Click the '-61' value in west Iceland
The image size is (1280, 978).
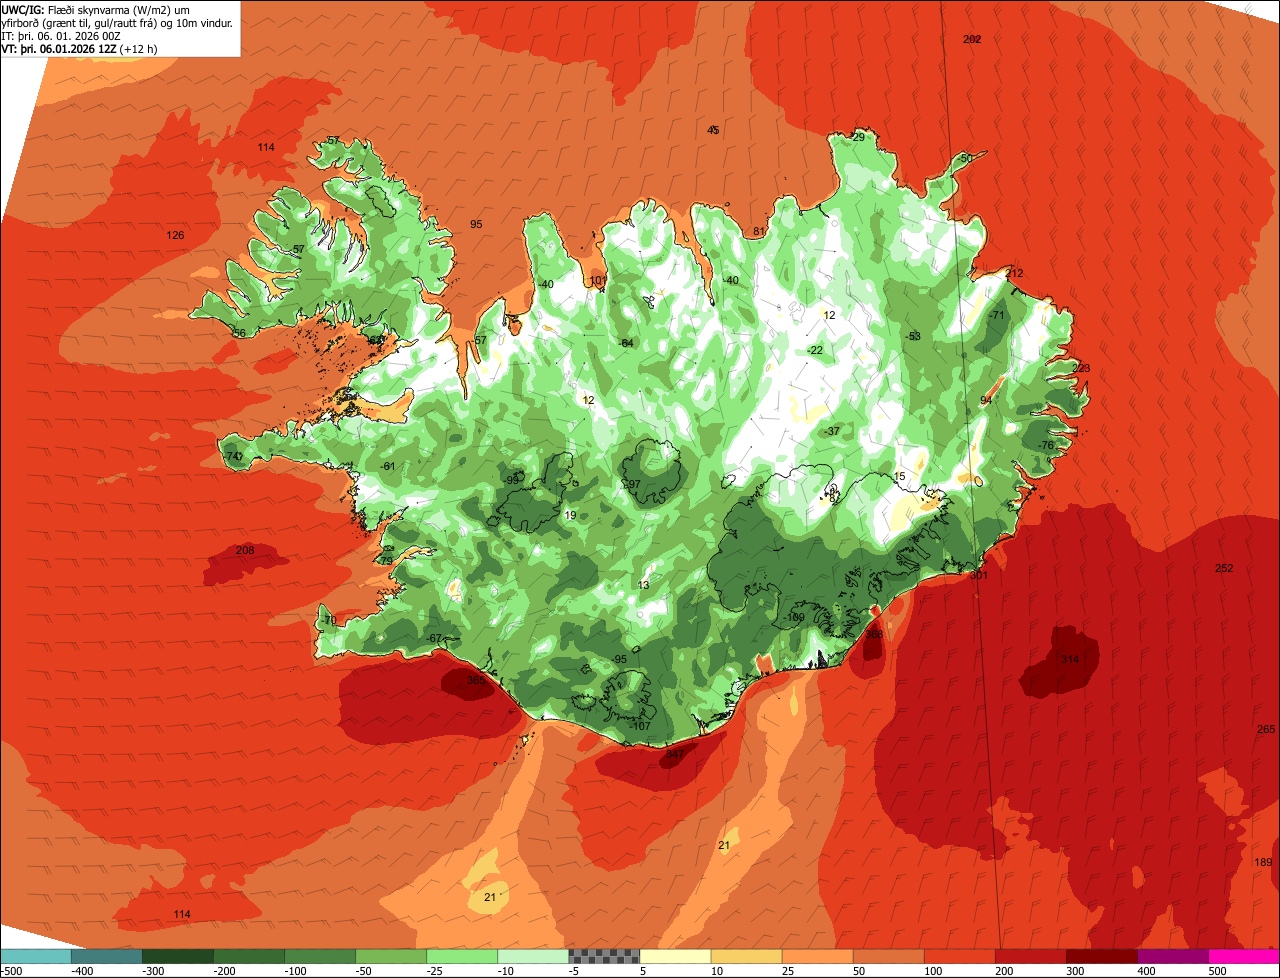(388, 466)
